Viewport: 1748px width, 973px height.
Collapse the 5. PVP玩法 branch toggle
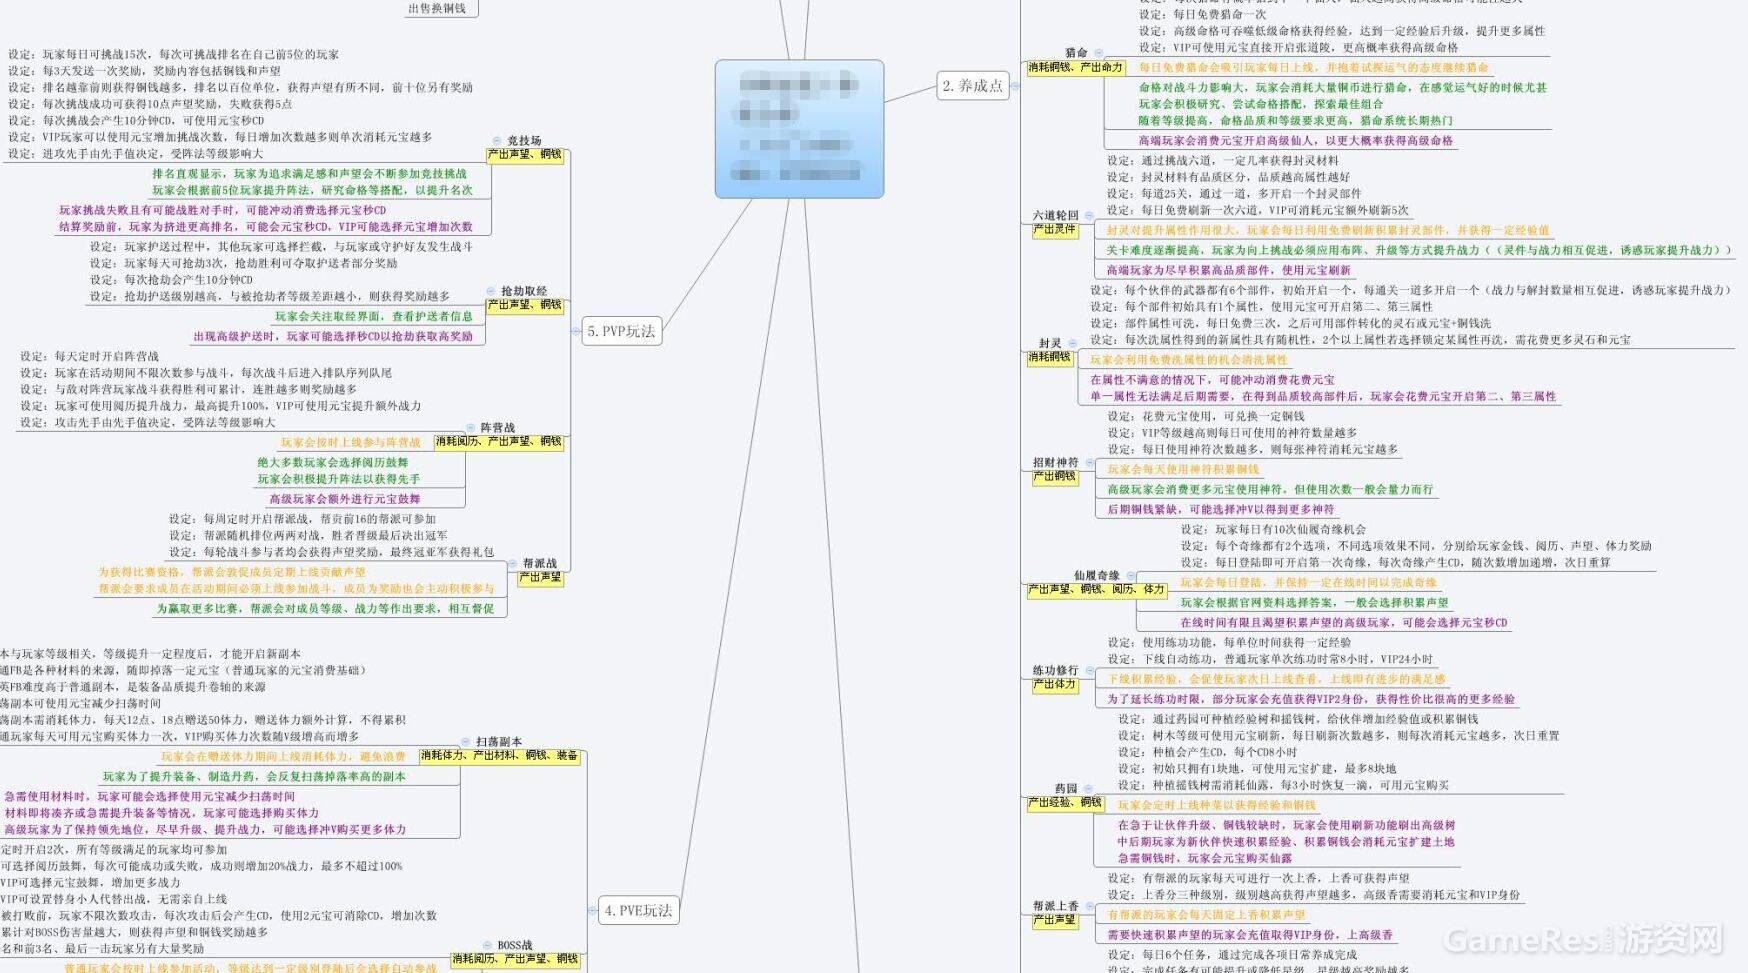pos(575,331)
